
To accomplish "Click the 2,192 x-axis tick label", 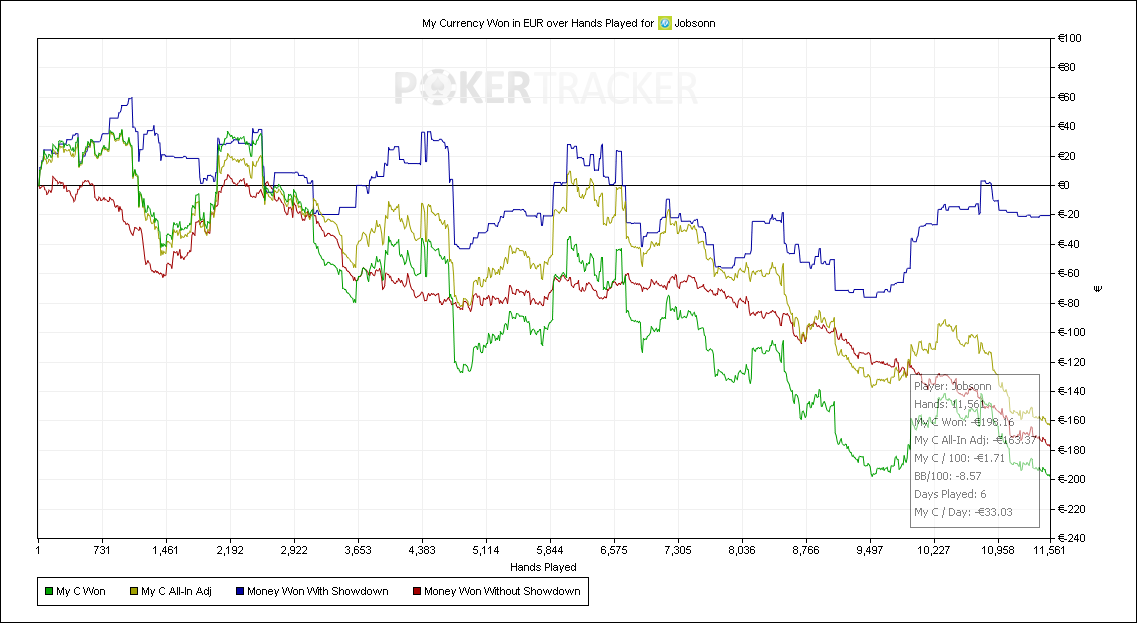I will click(x=230, y=550).
